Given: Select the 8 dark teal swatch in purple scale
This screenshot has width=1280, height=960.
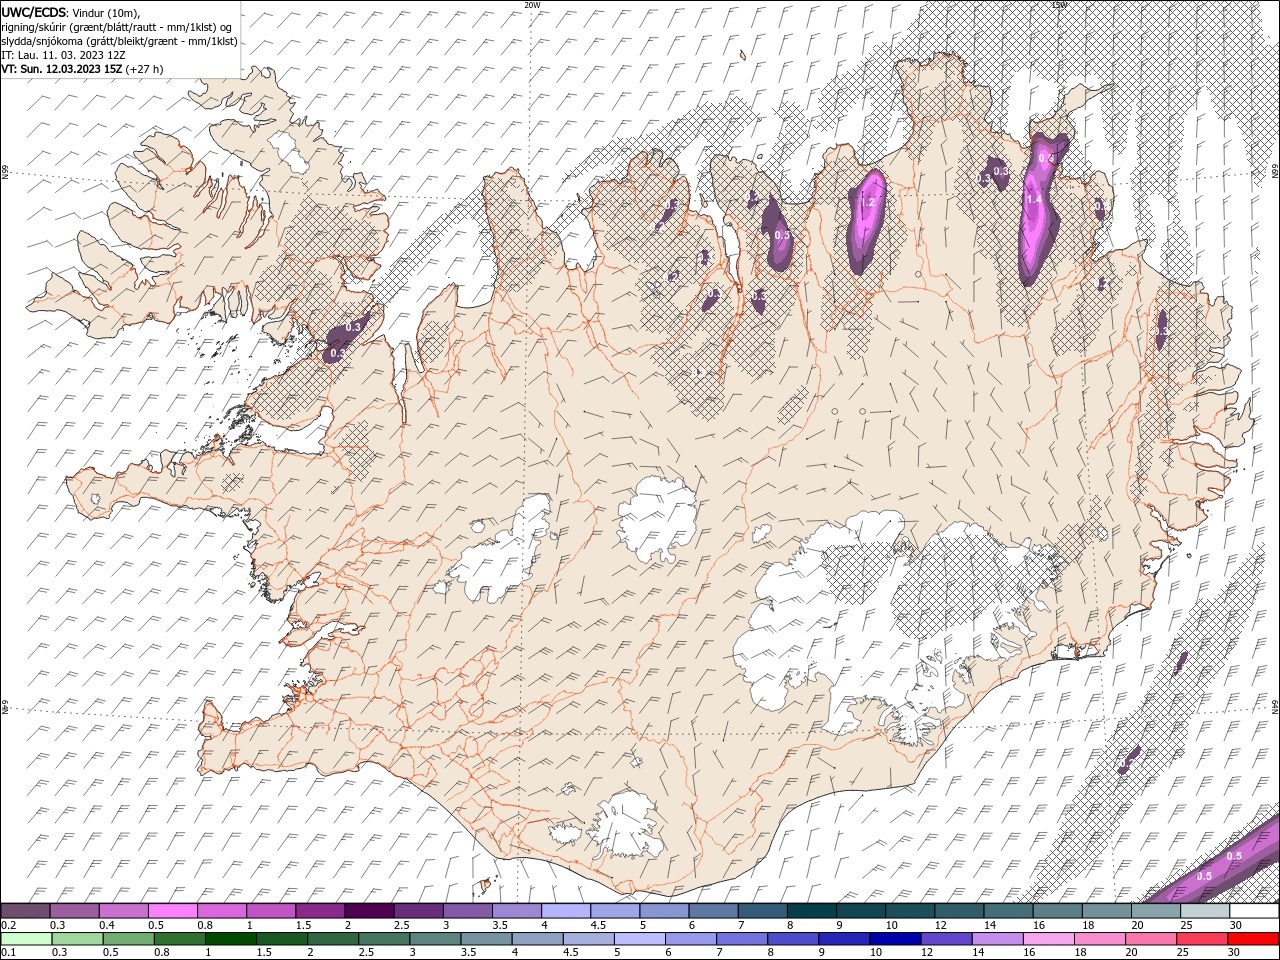Looking at the screenshot, I should [x=812, y=911].
